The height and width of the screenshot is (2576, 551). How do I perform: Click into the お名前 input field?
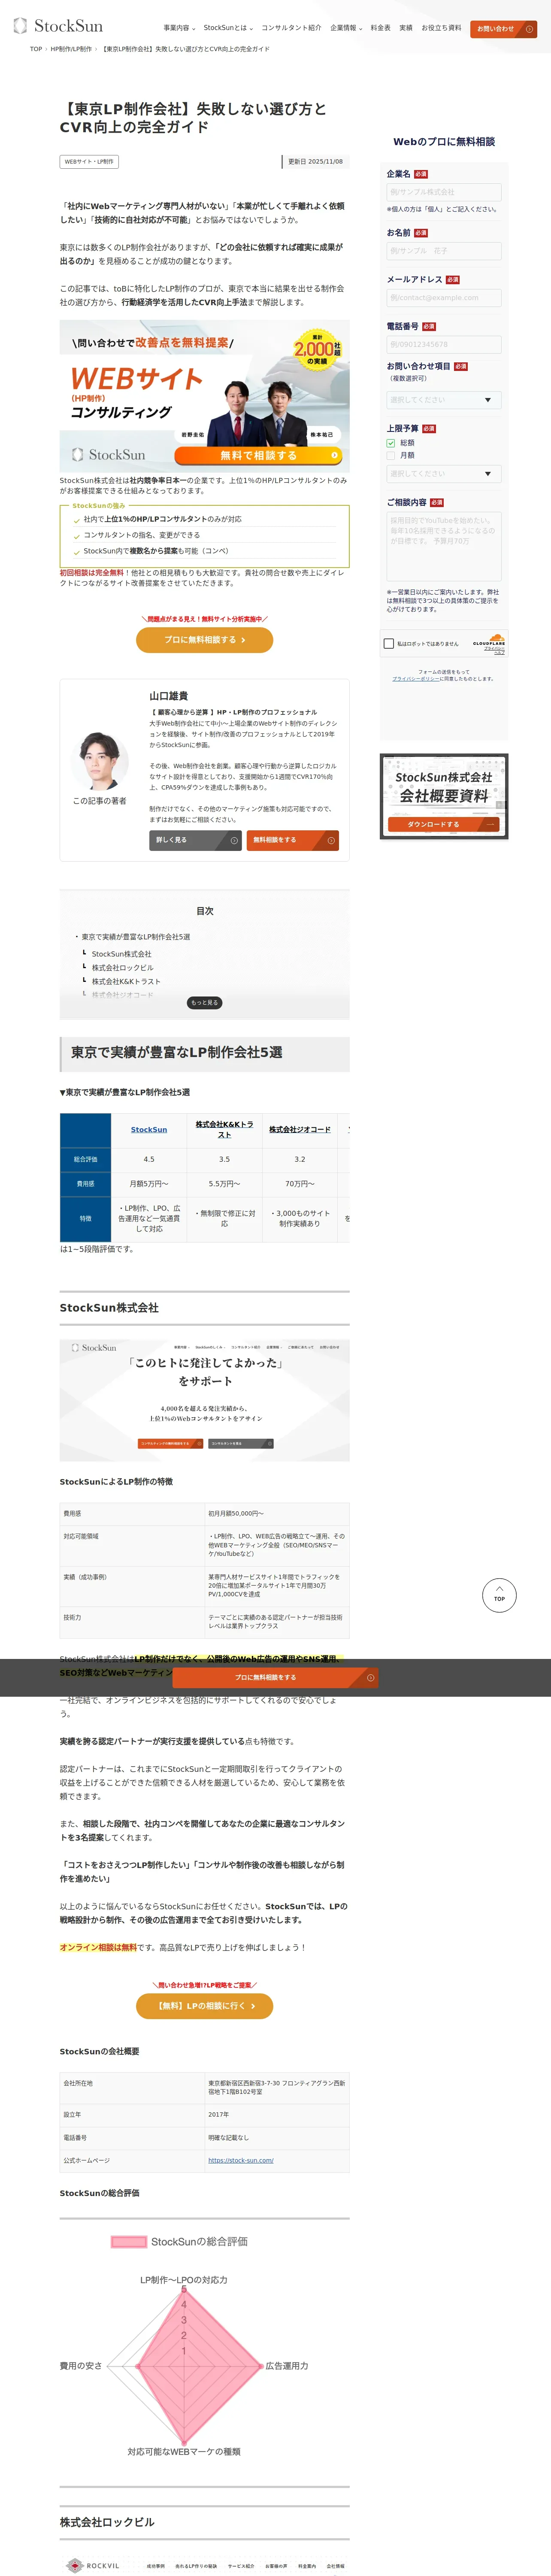click(444, 251)
